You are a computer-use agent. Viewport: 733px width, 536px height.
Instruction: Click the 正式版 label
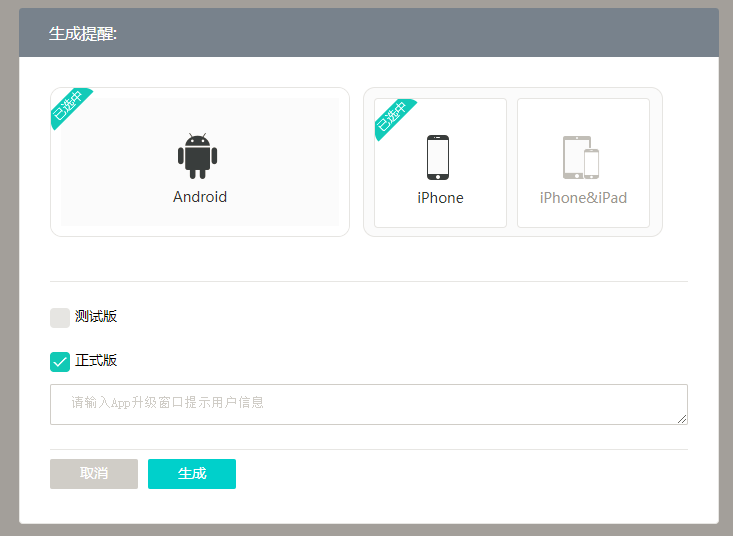click(x=96, y=361)
